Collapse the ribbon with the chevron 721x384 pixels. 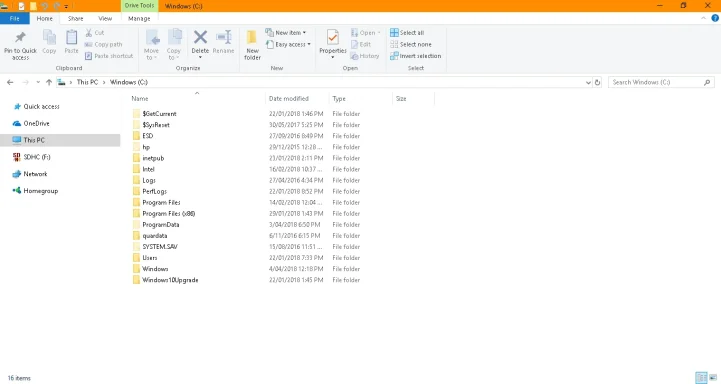(x=703, y=18)
